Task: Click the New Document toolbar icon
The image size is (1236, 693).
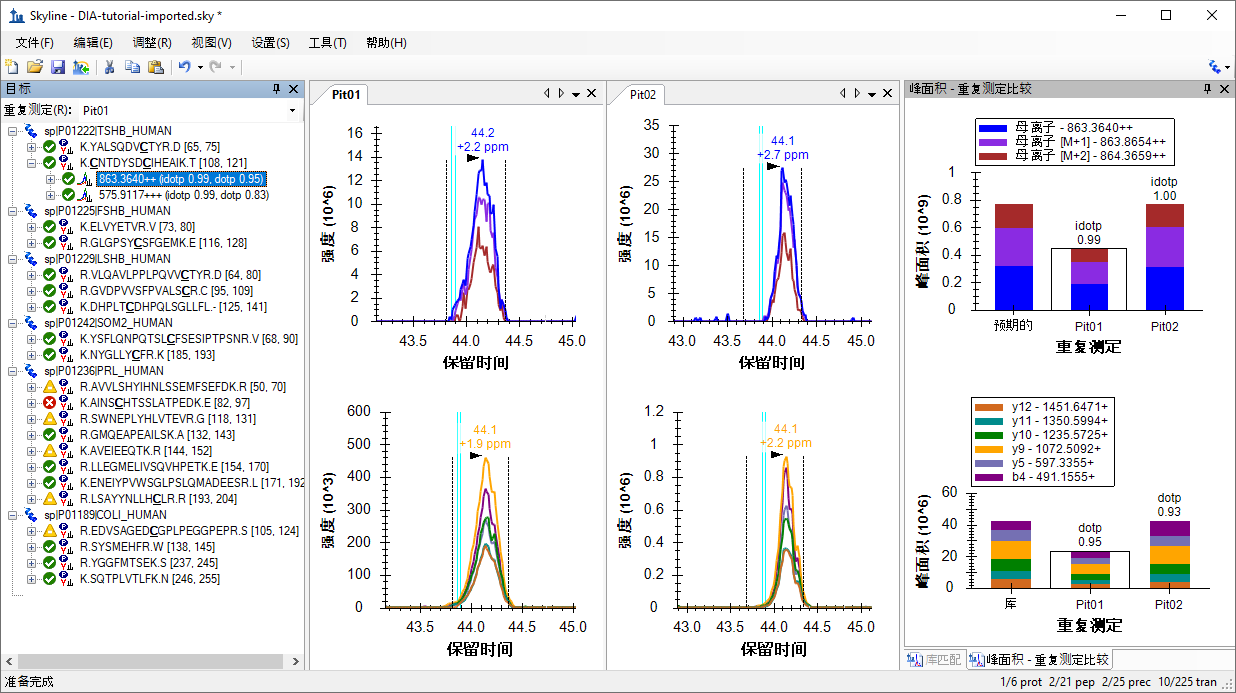Action: click(11, 67)
